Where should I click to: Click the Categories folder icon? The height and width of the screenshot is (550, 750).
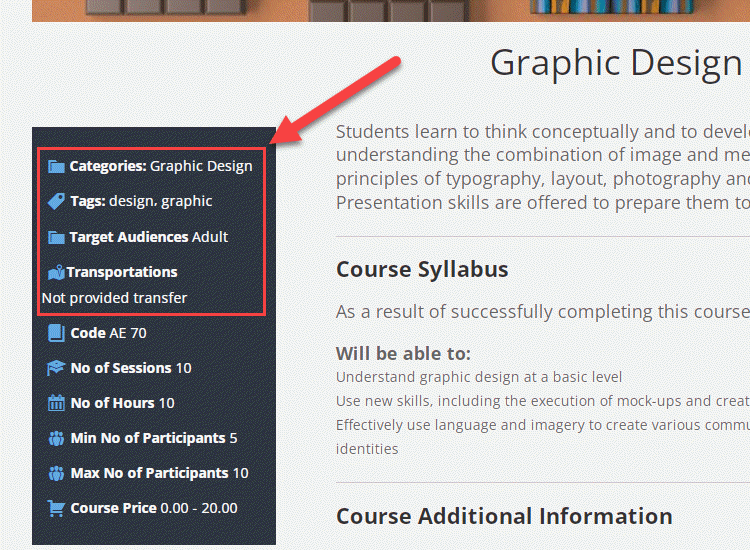56,166
